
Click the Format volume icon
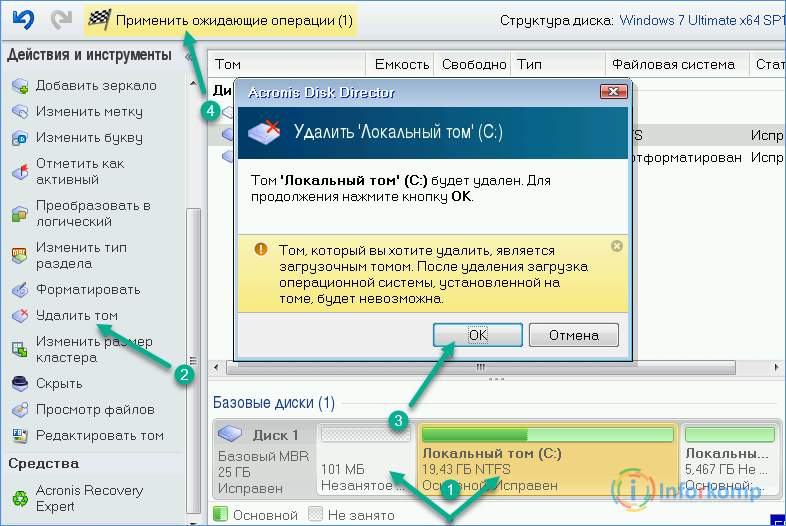[20, 290]
